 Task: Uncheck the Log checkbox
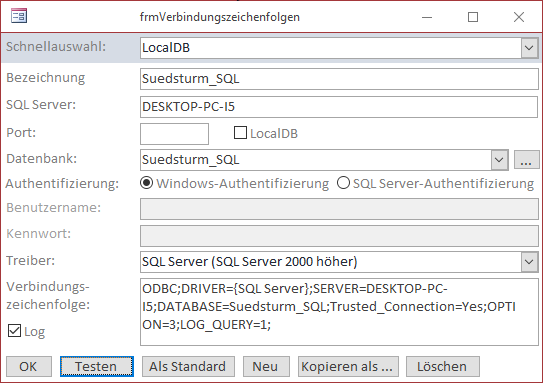click(x=14, y=331)
